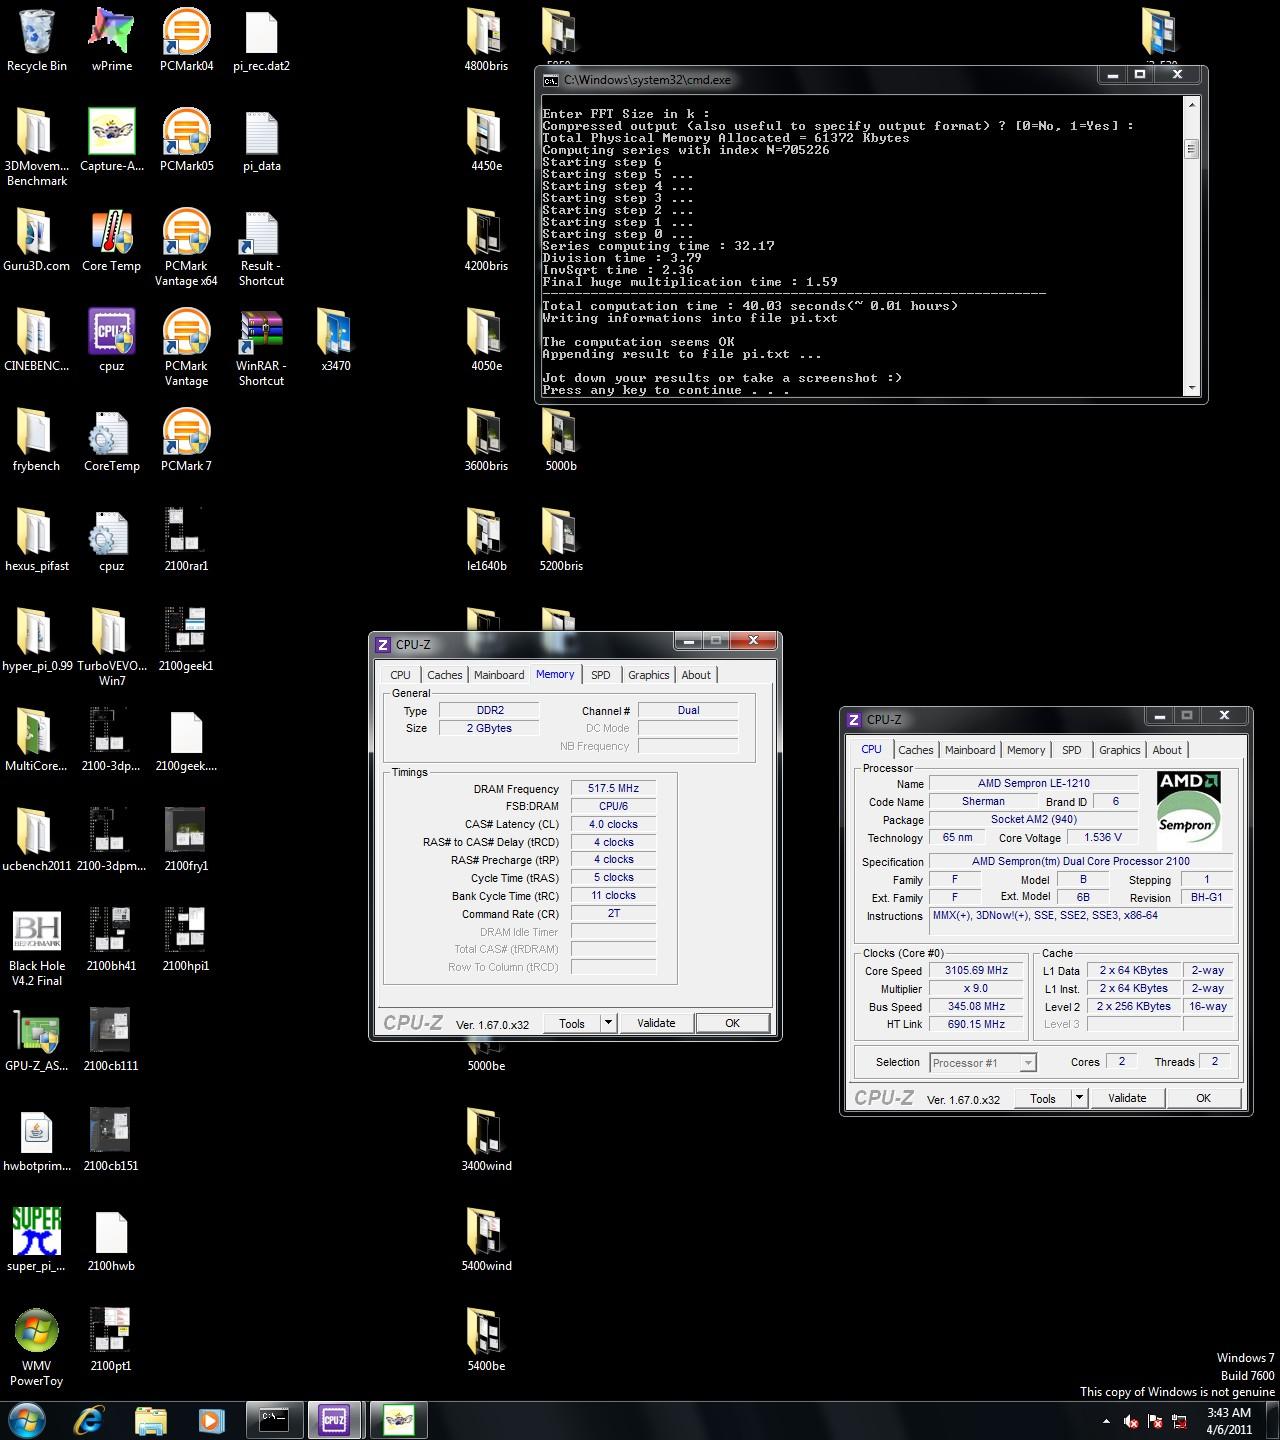Select the pi_data file on desktop
The image size is (1280, 1440).
pos(261,140)
